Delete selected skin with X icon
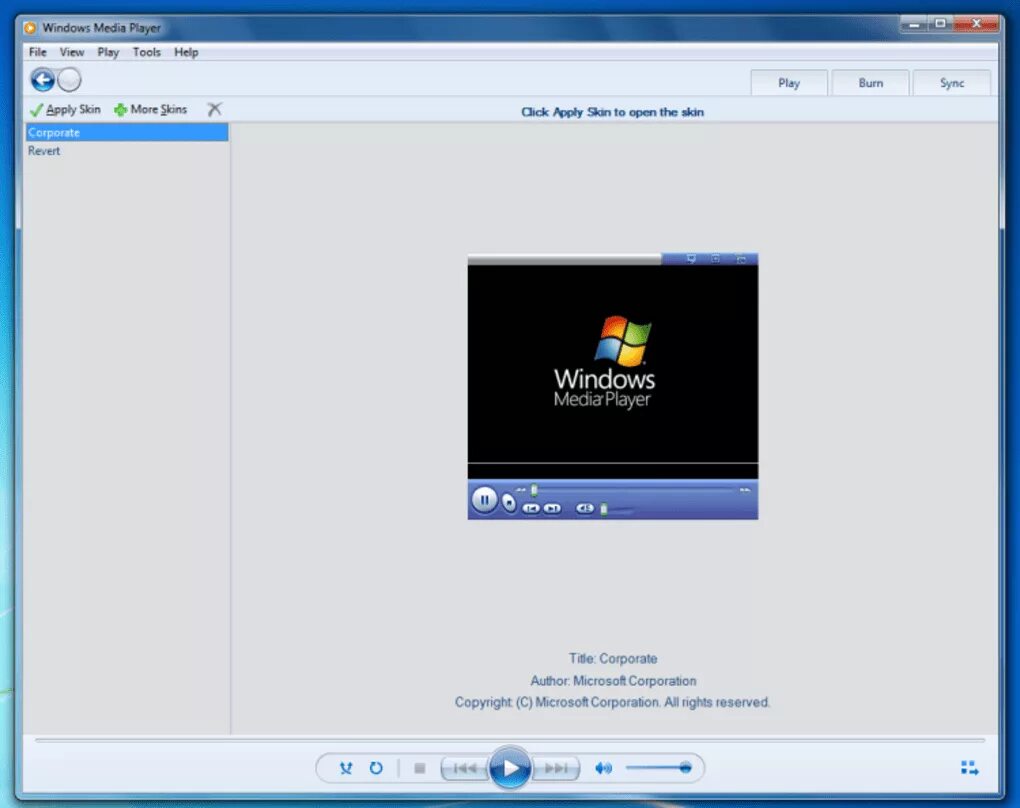The height and width of the screenshot is (808, 1020). (x=214, y=109)
